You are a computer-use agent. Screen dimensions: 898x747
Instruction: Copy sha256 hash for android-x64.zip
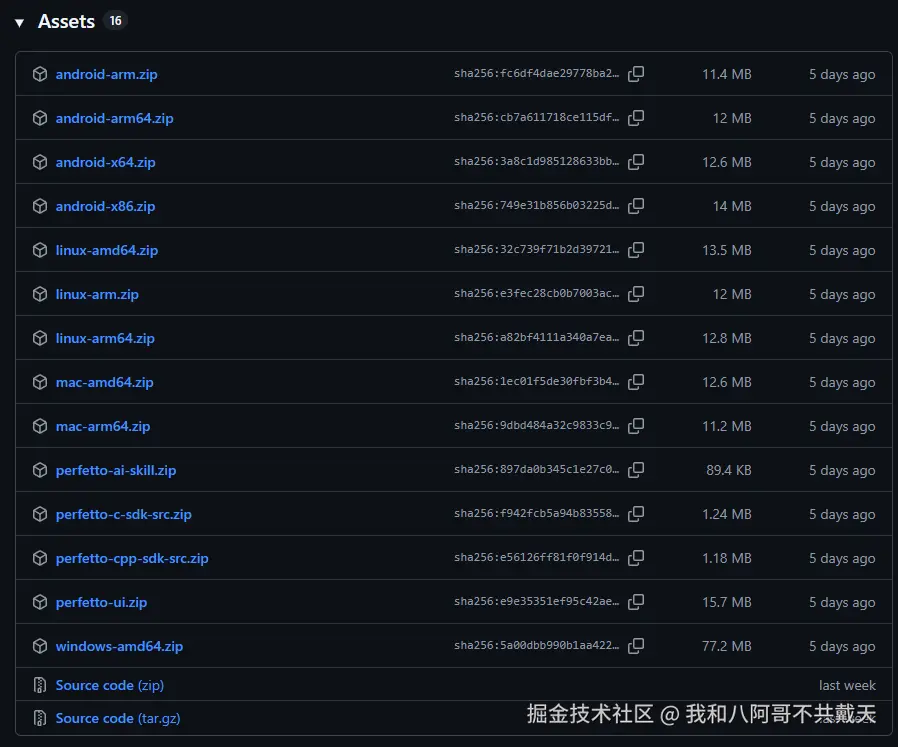(x=636, y=162)
